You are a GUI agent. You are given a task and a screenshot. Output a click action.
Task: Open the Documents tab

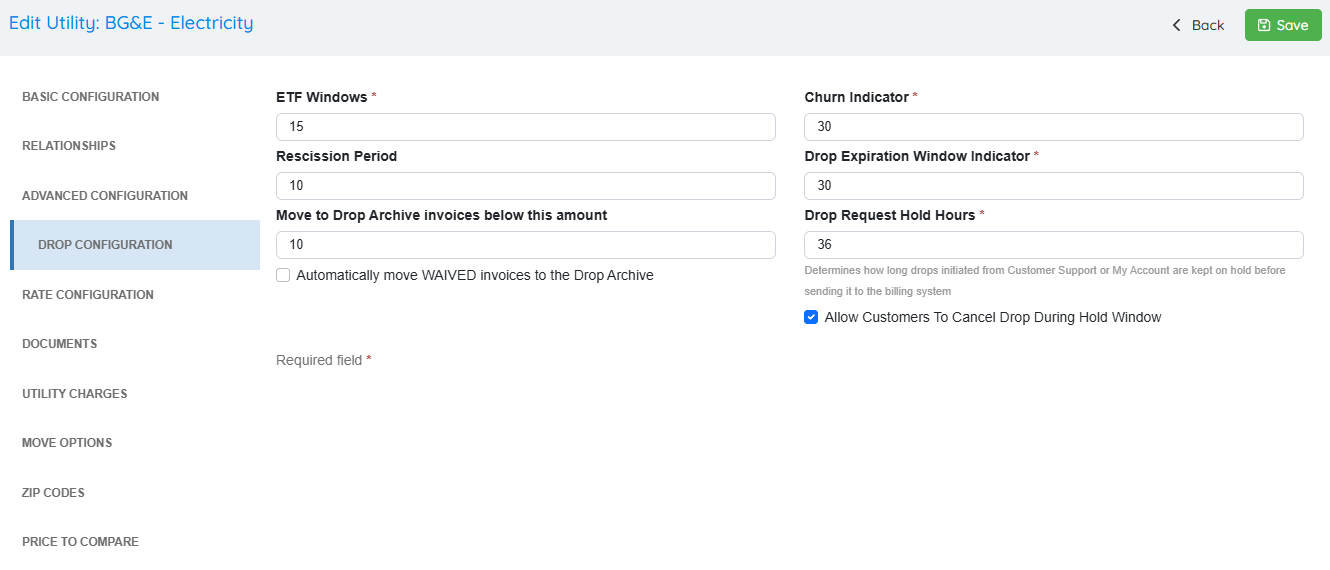pos(60,344)
